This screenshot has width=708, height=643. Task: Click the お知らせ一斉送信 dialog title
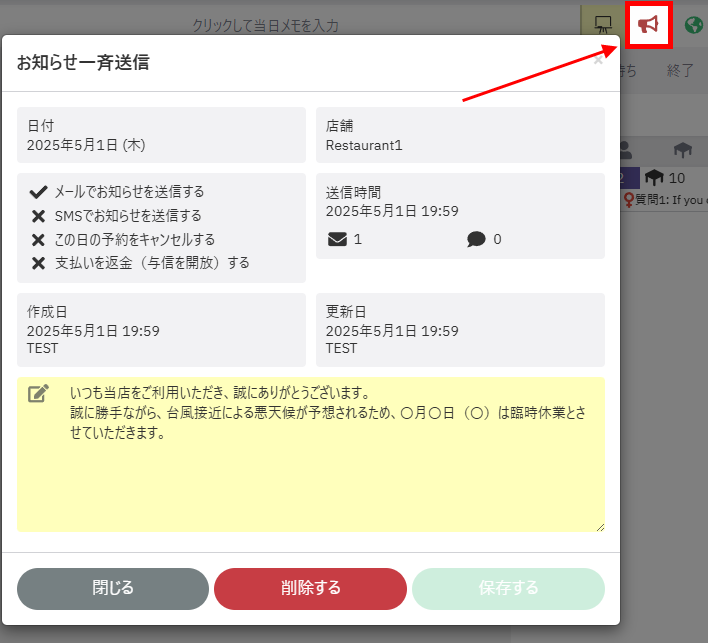[83, 62]
